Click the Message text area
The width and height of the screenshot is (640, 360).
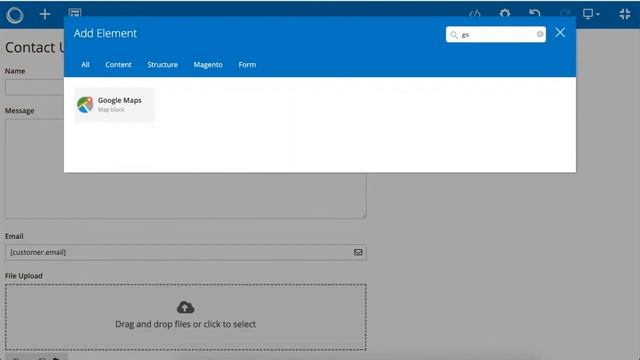coord(186,169)
